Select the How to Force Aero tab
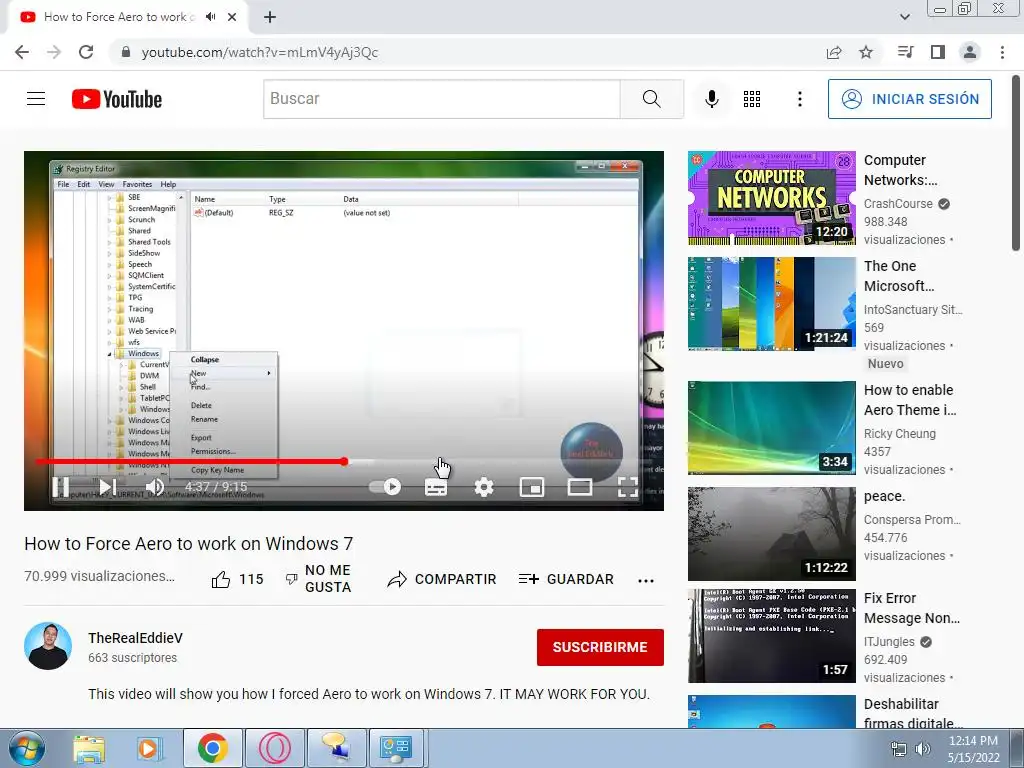1024x768 pixels. click(x=119, y=17)
